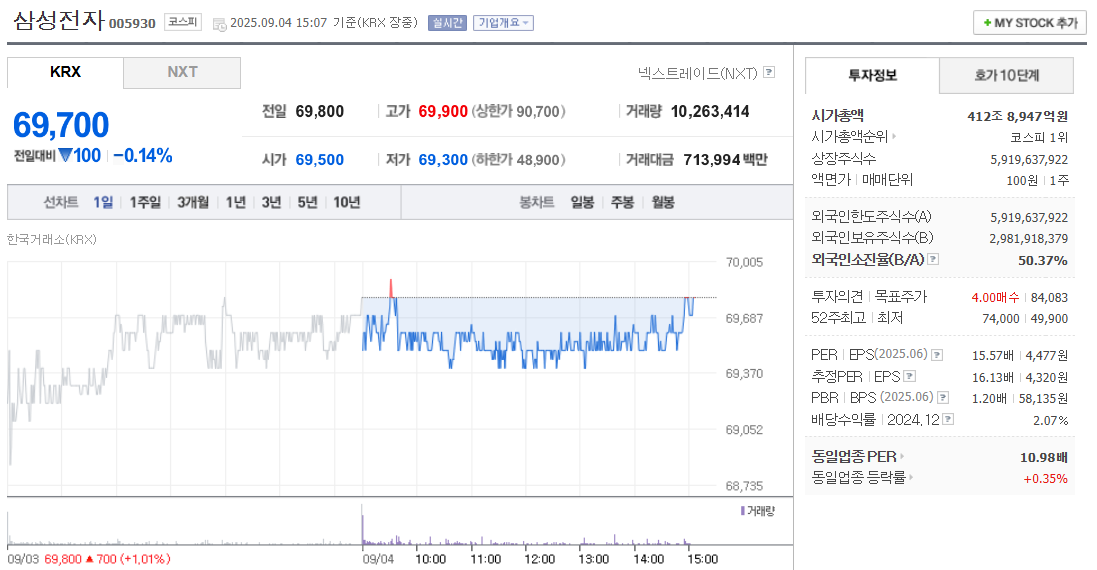The height and width of the screenshot is (570, 1097).
Task: Click the red intraday high peak on chart
Action: pyautogui.click(x=391, y=287)
